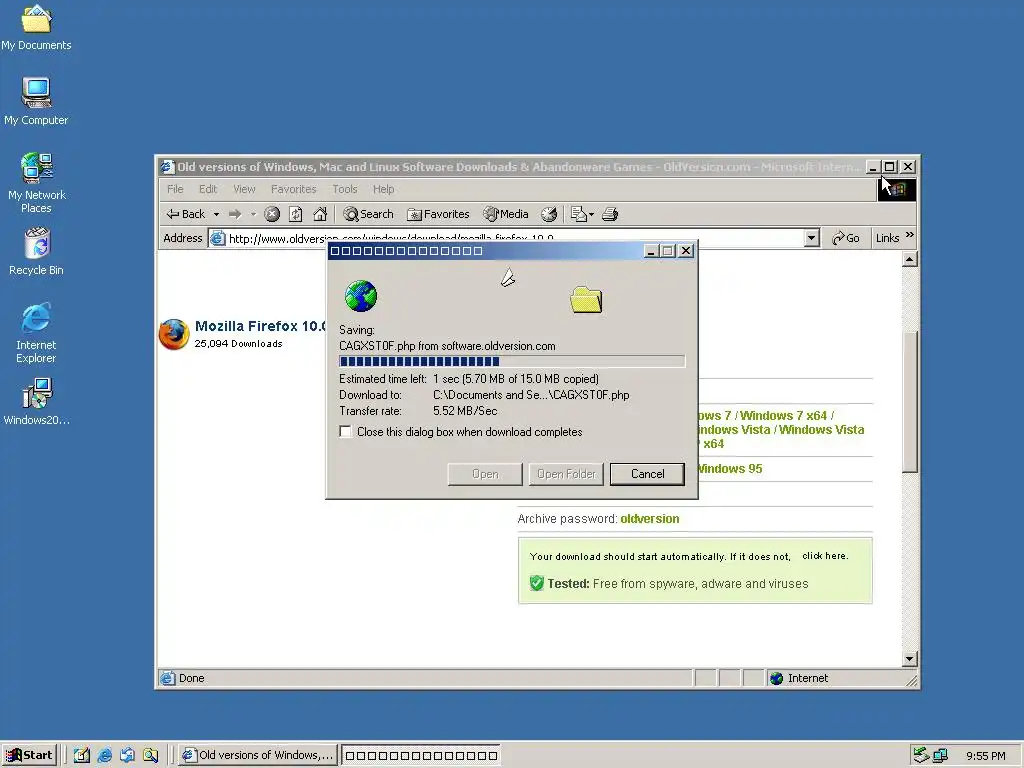Click the Windows flag throbber icon

tap(897, 189)
